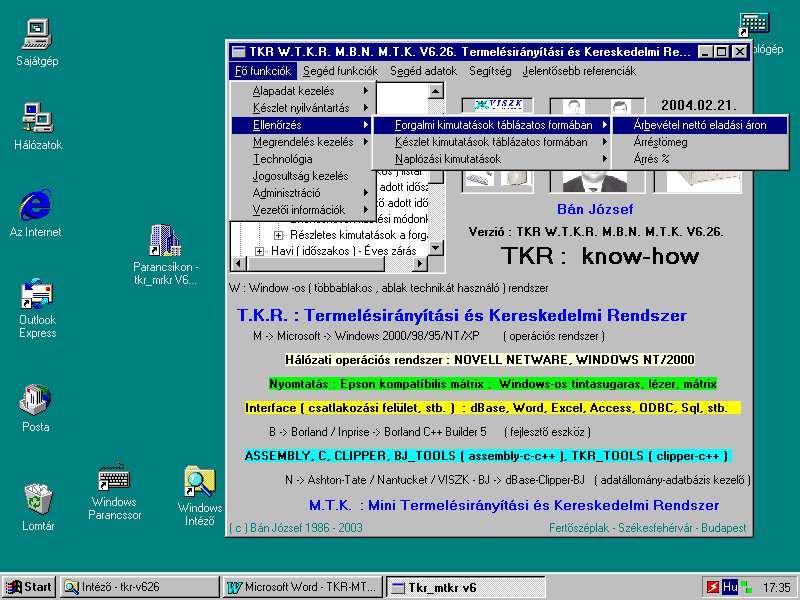Choose Technológia menu entry
This screenshot has width=800, height=600.
303,159
